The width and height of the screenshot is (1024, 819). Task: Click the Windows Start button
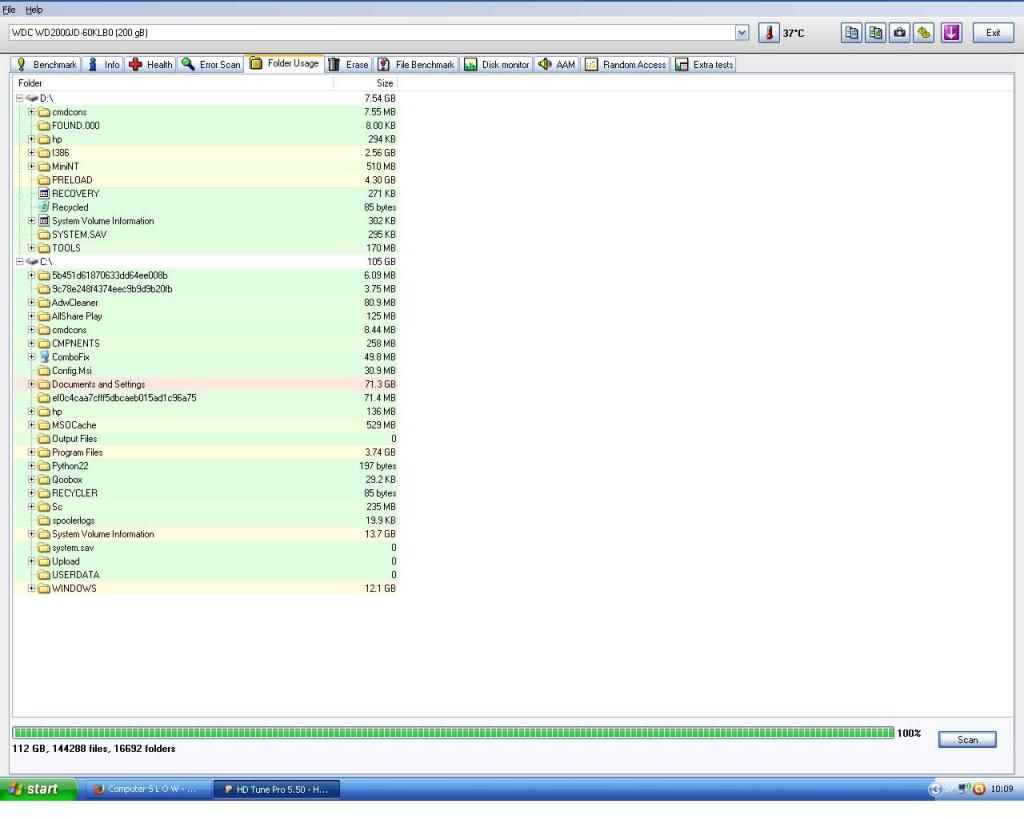point(38,789)
